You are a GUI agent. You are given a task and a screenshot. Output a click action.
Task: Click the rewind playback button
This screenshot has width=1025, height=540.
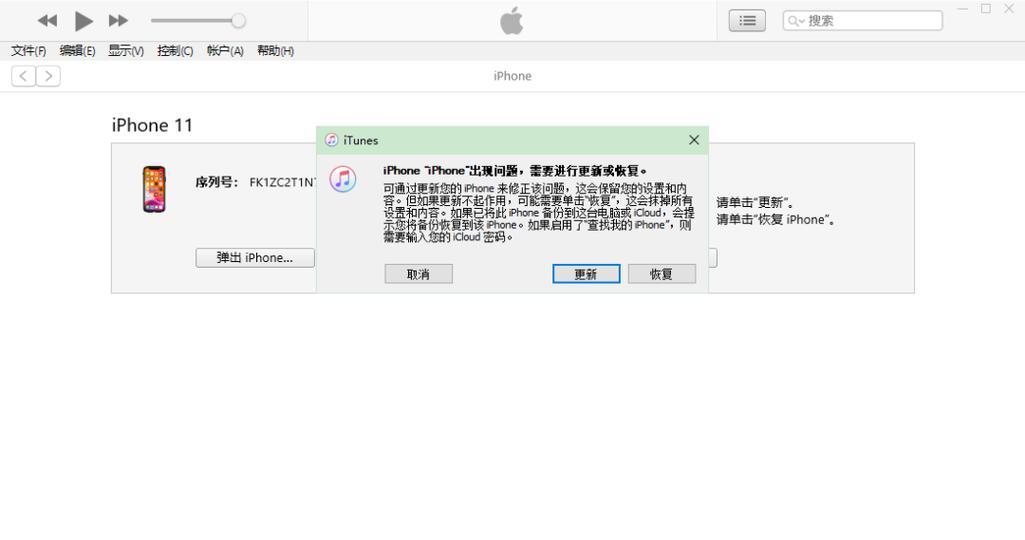tap(47, 21)
